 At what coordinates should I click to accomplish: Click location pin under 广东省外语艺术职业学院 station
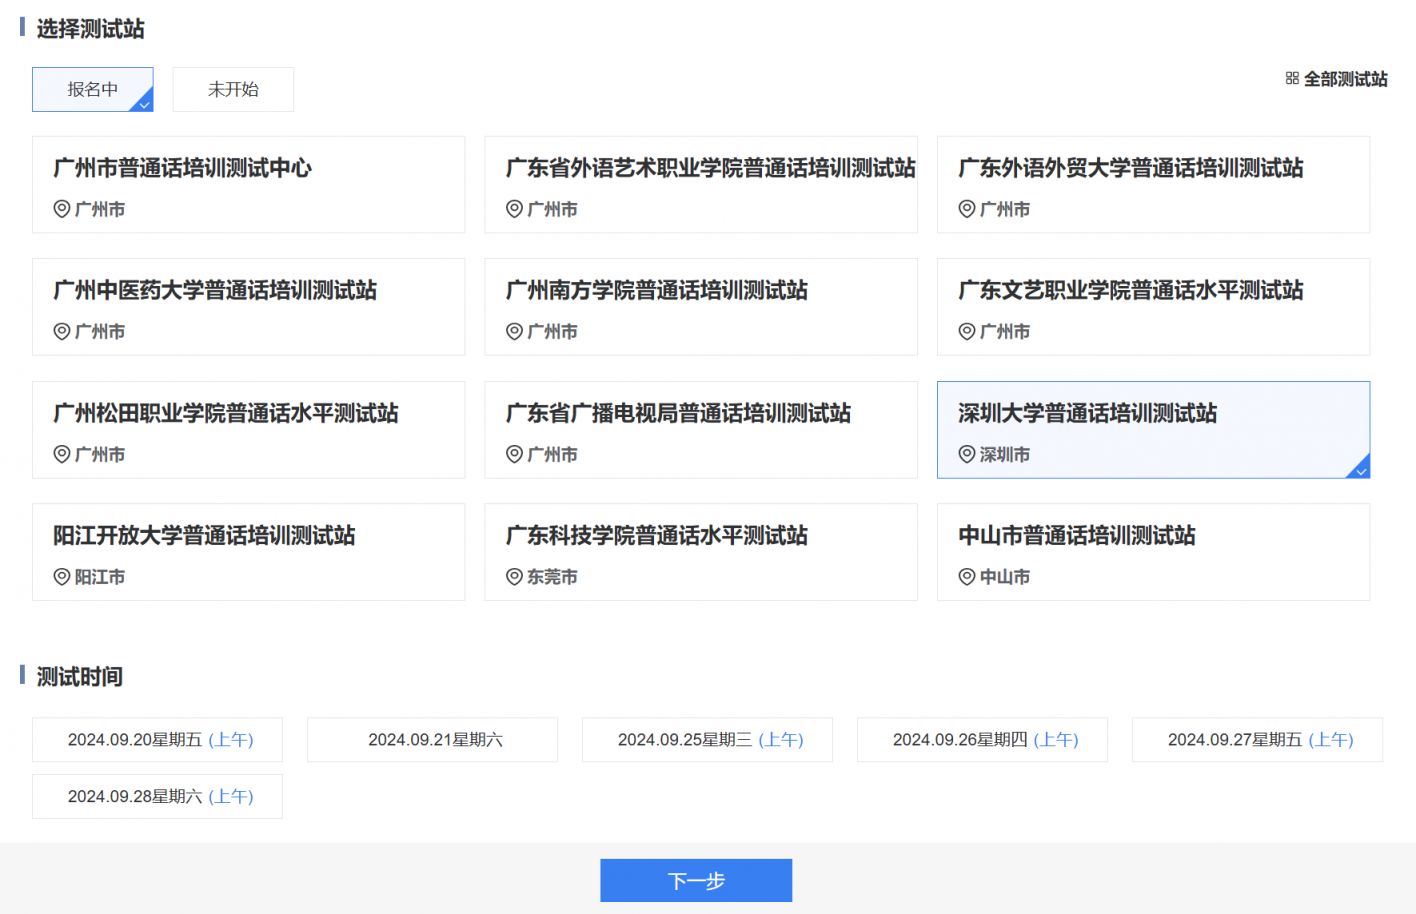(514, 209)
